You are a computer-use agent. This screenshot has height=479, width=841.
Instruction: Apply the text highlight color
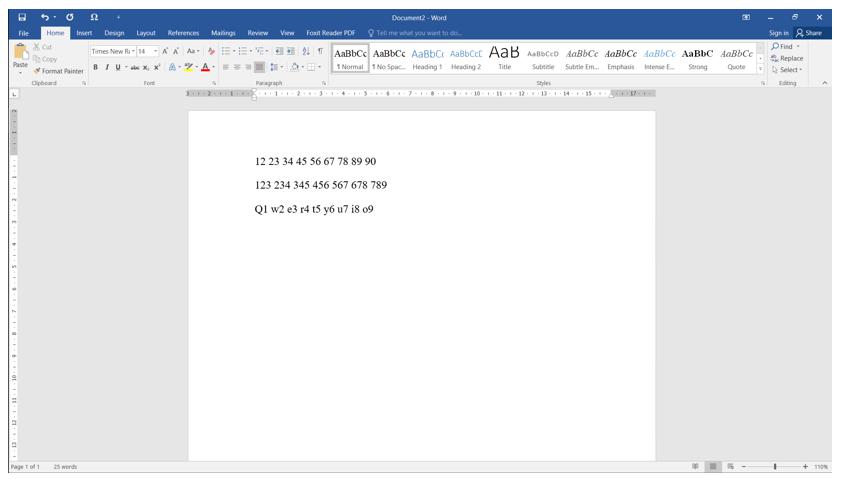coord(186,68)
